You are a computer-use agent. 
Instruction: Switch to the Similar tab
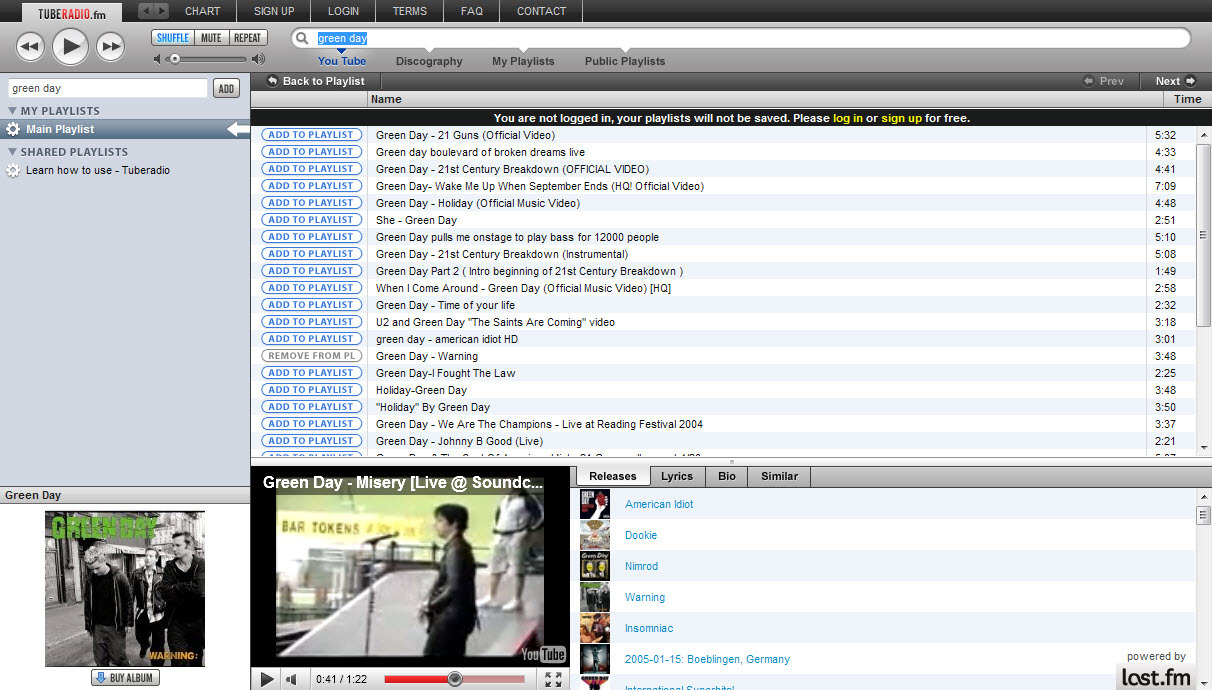point(779,476)
